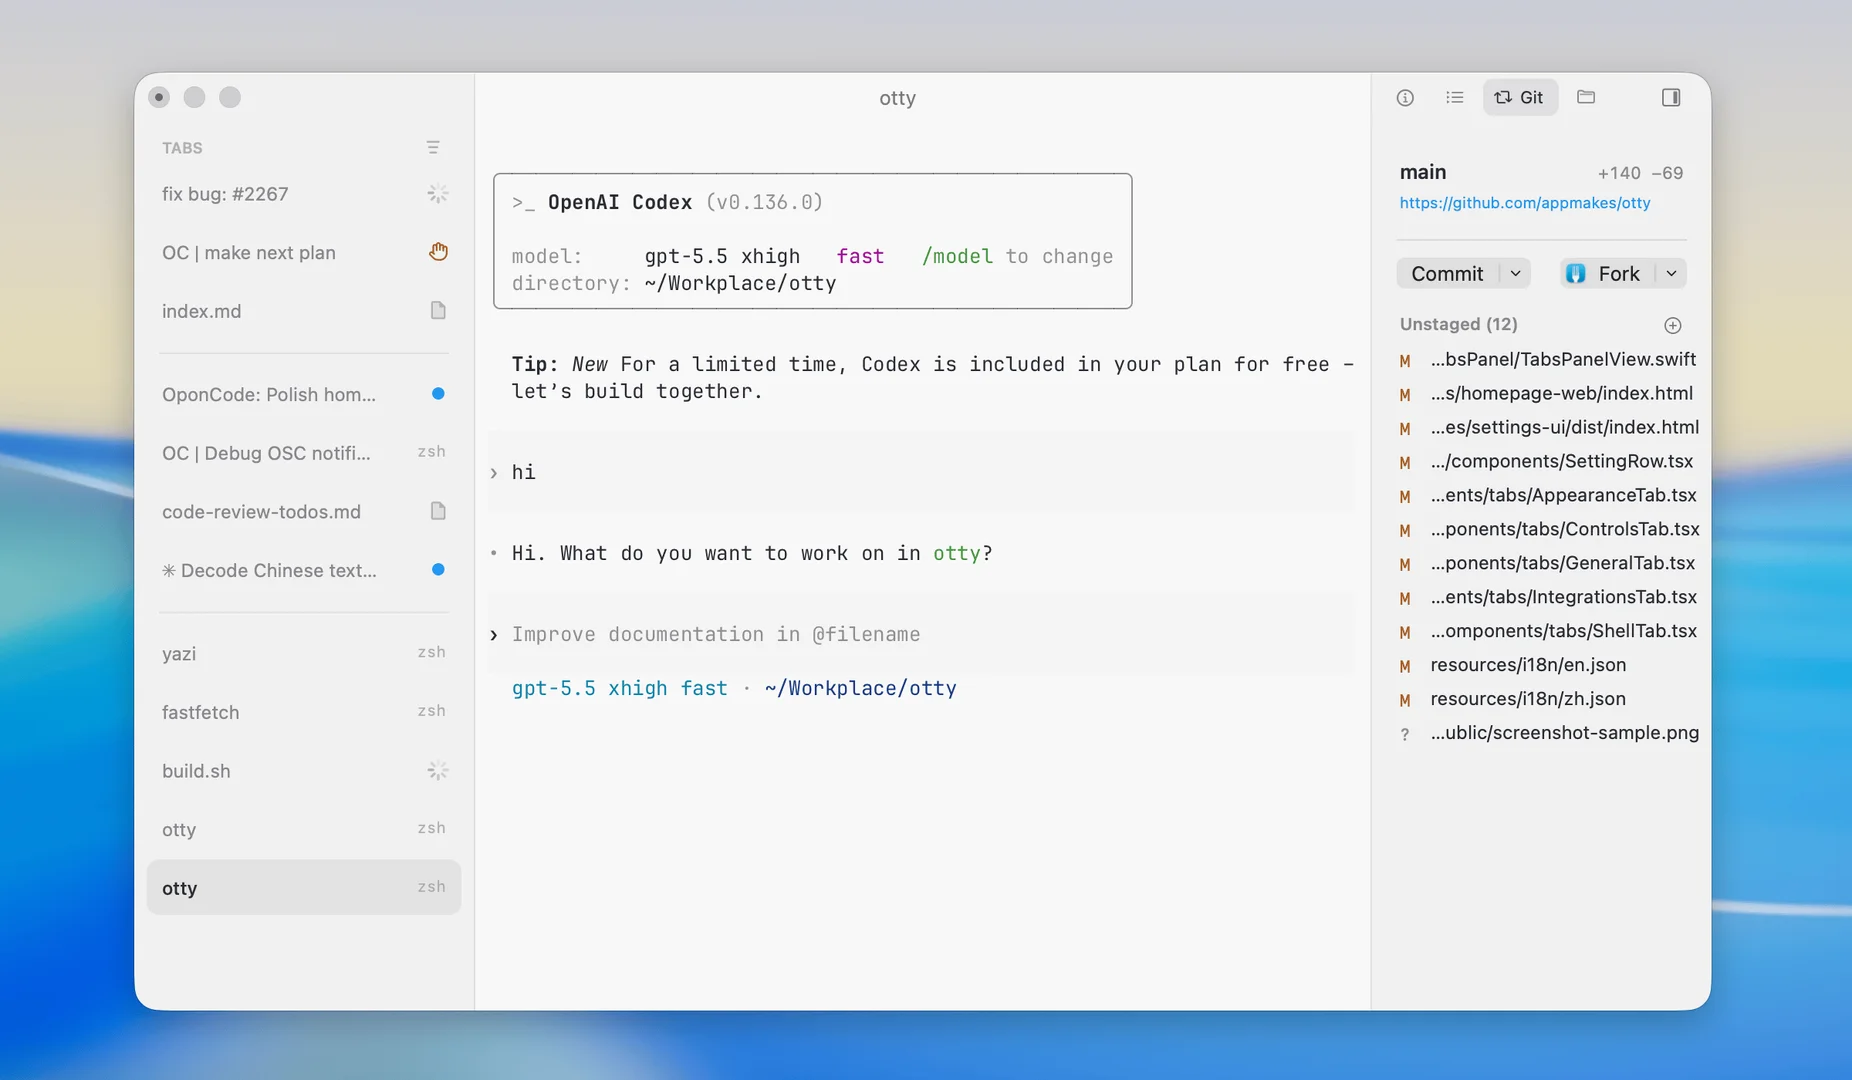Stage all changes with plus icon
Screen dimensions: 1852x1080
[x=1673, y=325]
